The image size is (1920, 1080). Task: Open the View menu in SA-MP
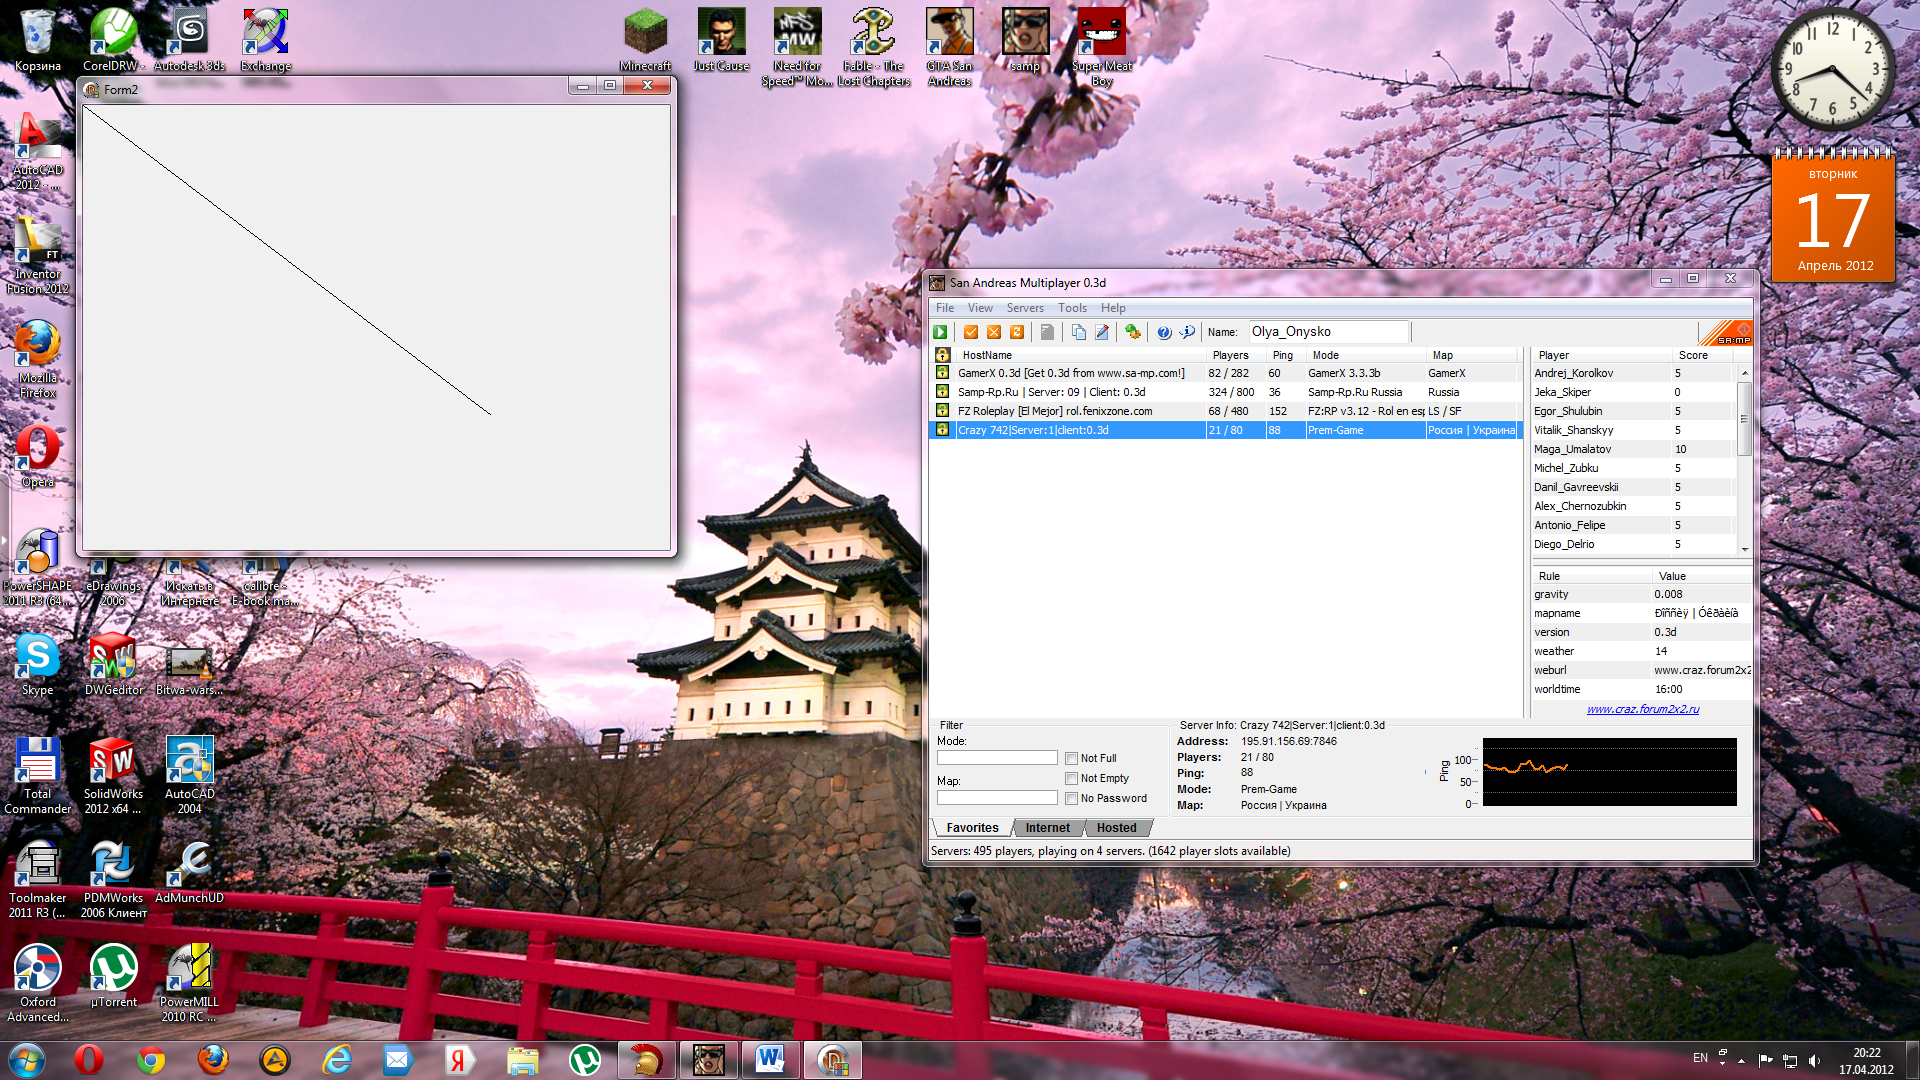[980, 308]
